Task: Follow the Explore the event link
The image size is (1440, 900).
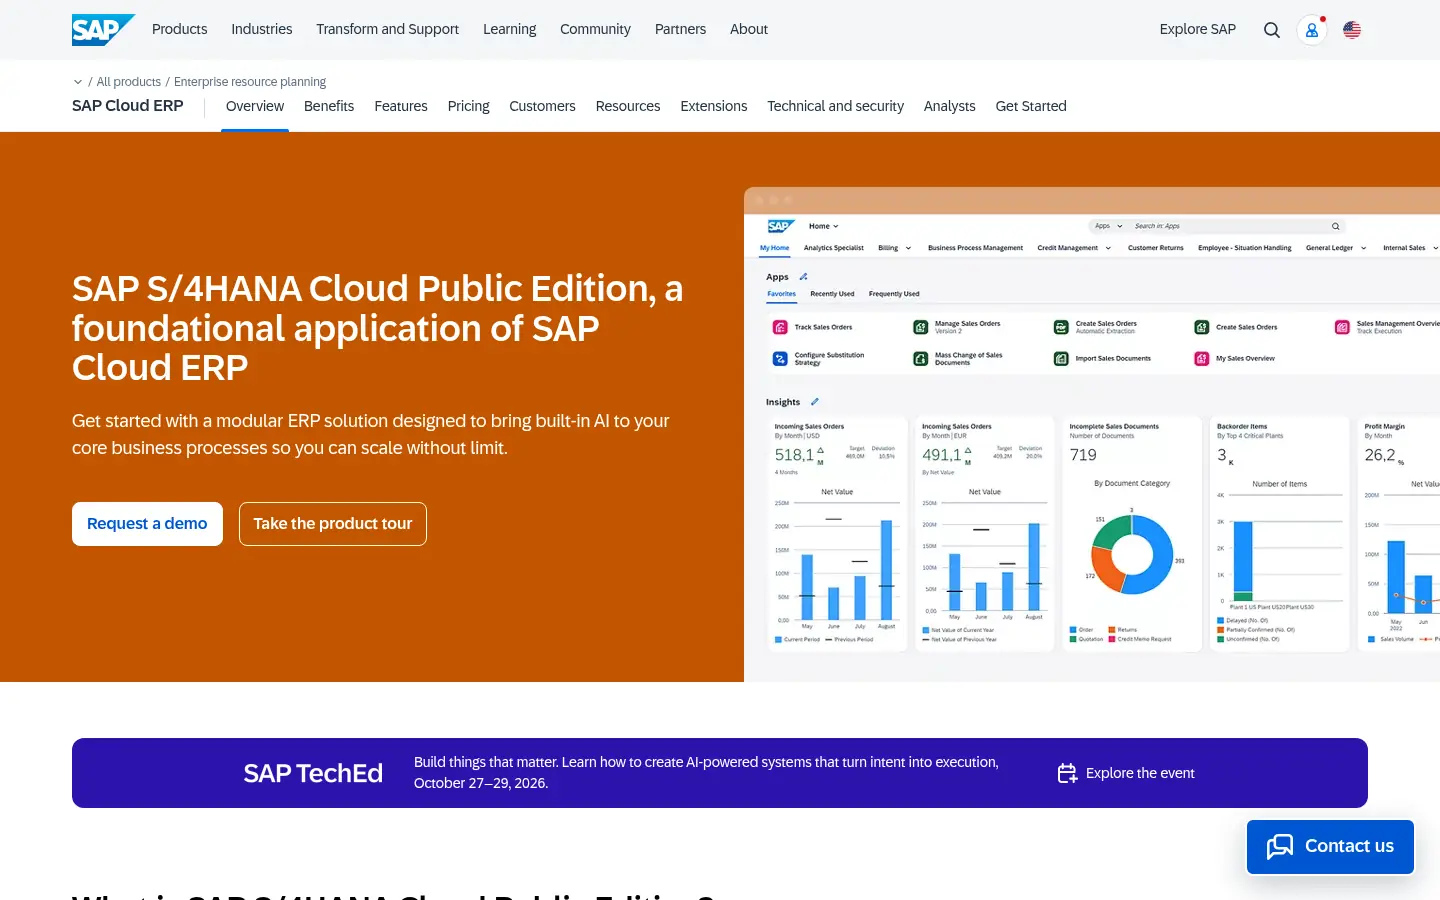Action: 1126,773
